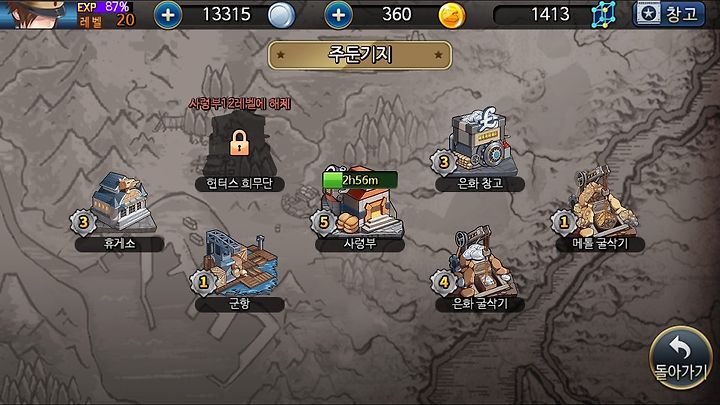Go back with 돌아가기 button

(681, 358)
